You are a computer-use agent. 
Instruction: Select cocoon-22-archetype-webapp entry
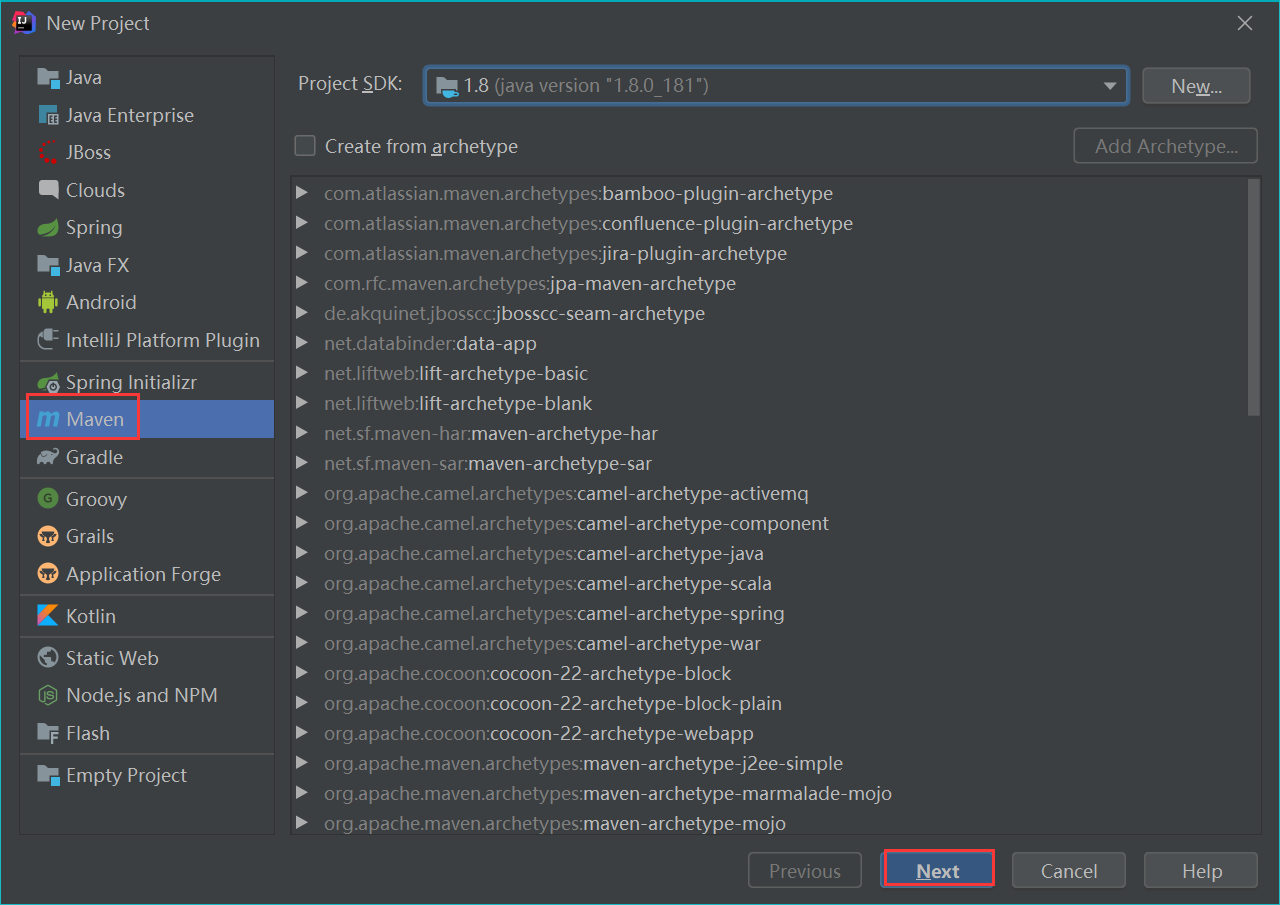click(539, 733)
